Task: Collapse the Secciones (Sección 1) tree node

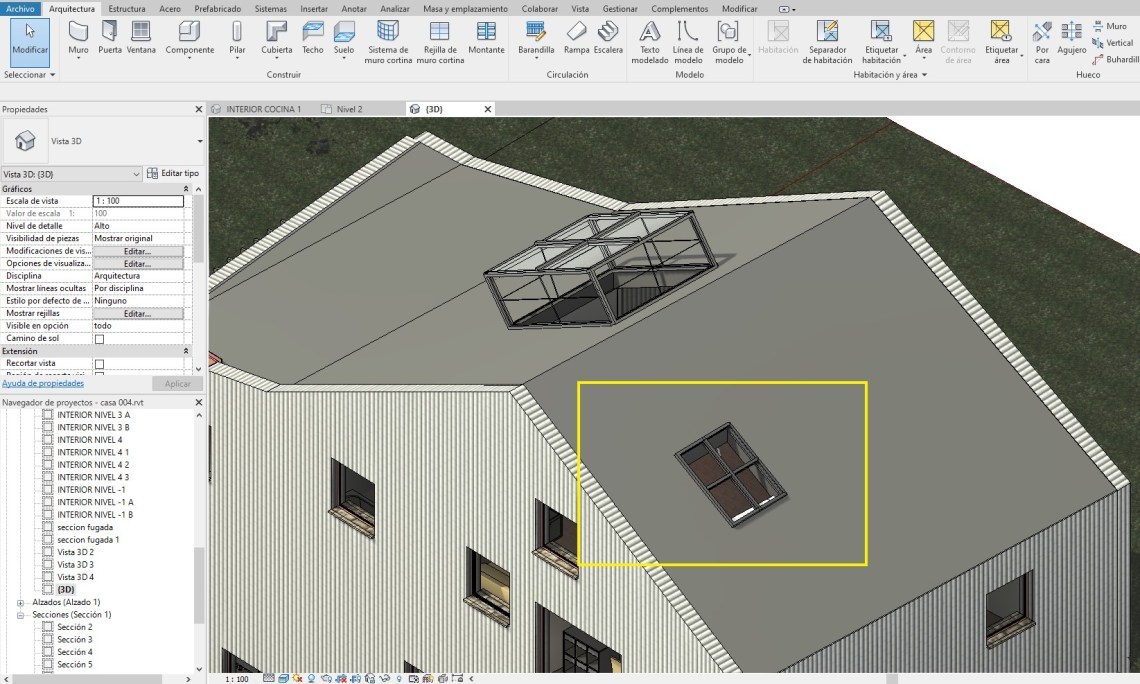Action: [x=21, y=615]
